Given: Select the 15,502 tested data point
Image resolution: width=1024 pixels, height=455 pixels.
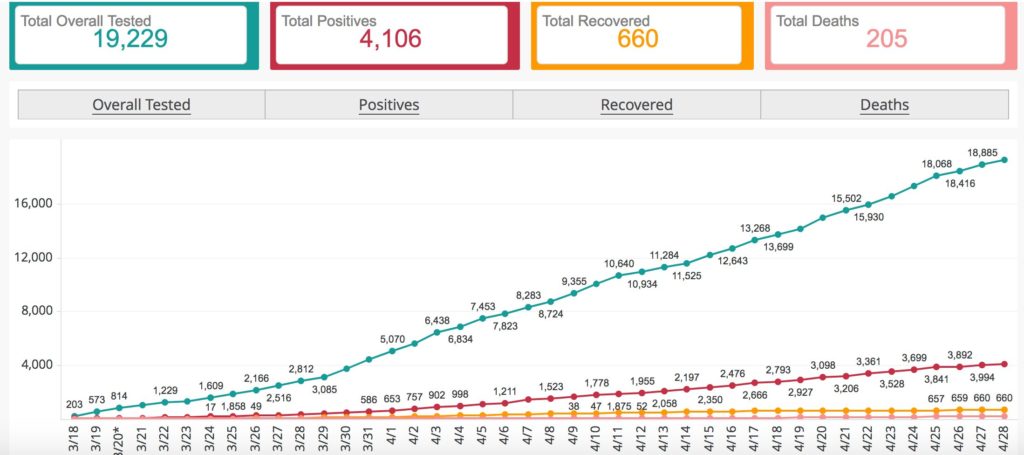Looking at the screenshot, I should click(x=846, y=210).
